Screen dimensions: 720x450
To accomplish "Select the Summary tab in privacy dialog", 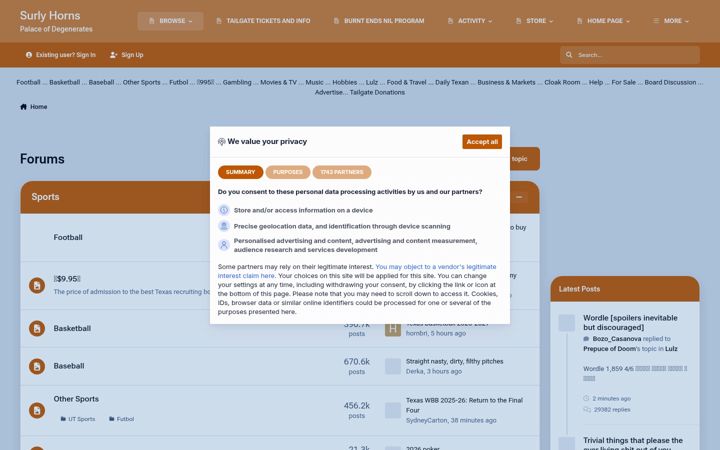I will (240, 172).
